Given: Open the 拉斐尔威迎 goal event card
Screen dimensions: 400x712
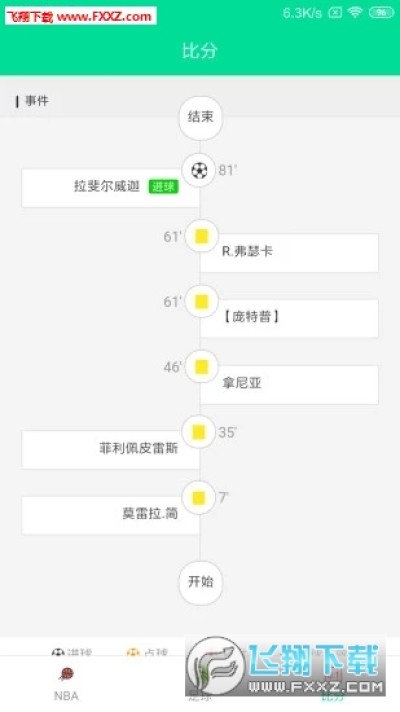Looking at the screenshot, I should [110, 188].
